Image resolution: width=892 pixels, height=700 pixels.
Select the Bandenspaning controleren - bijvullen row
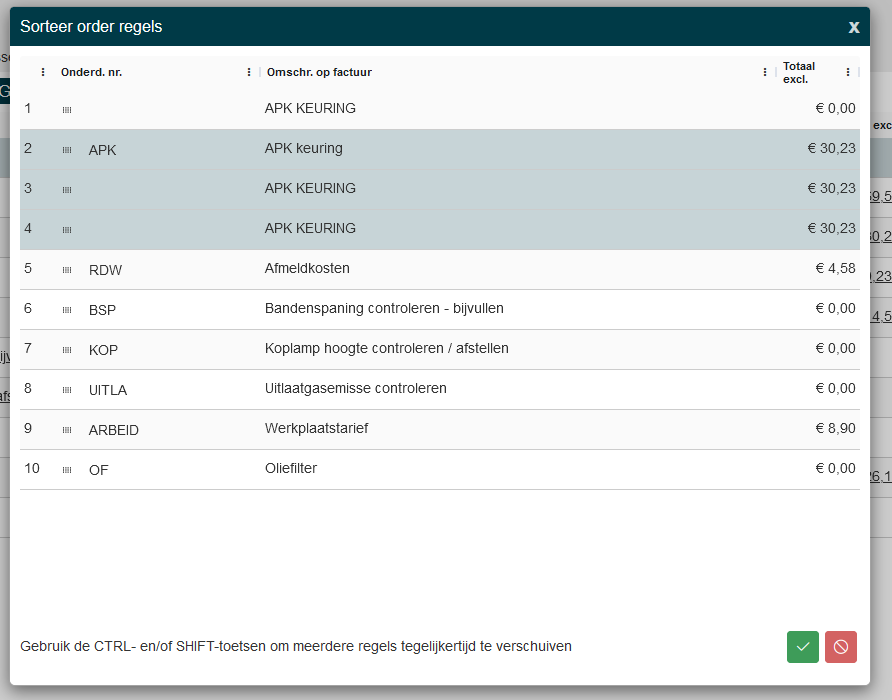click(384, 309)
